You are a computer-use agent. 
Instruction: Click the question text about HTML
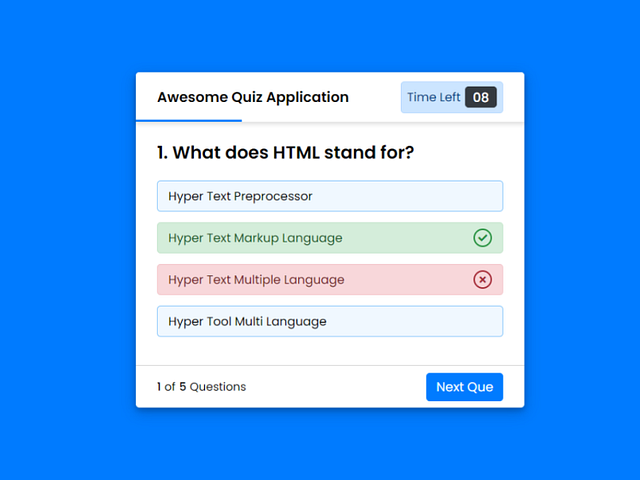[x=286, y=153]
